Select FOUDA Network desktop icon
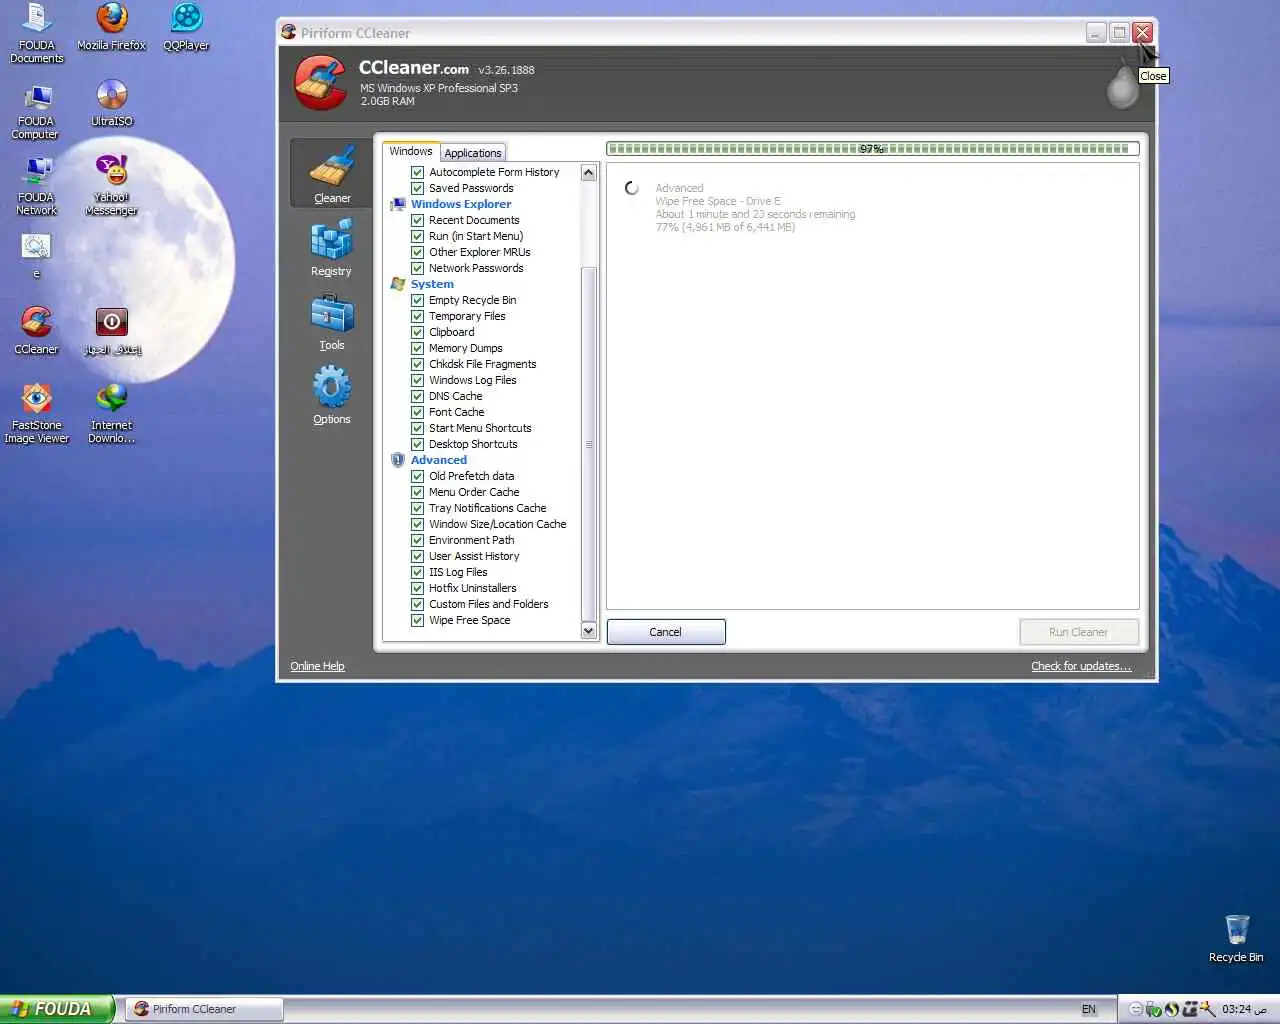 [37, 187]
